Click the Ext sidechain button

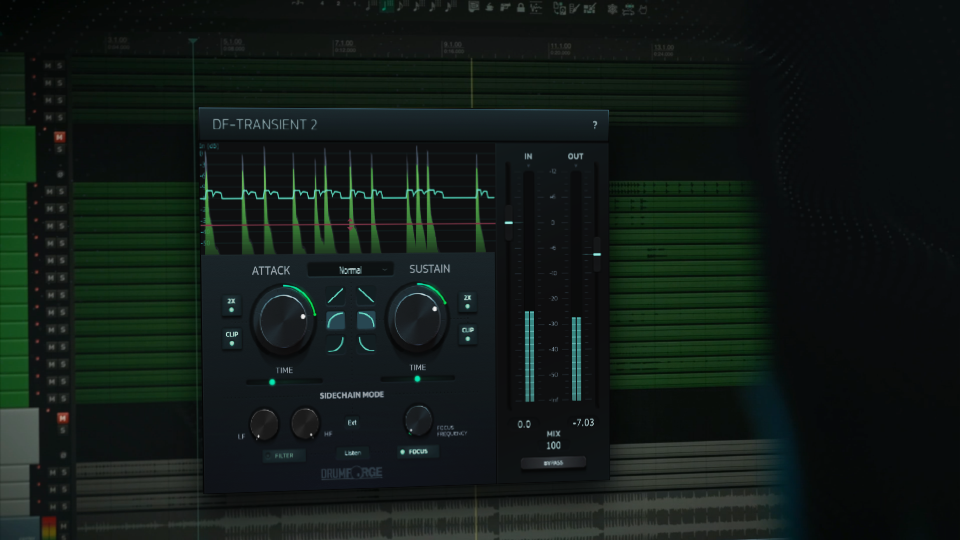pos(352,423)
